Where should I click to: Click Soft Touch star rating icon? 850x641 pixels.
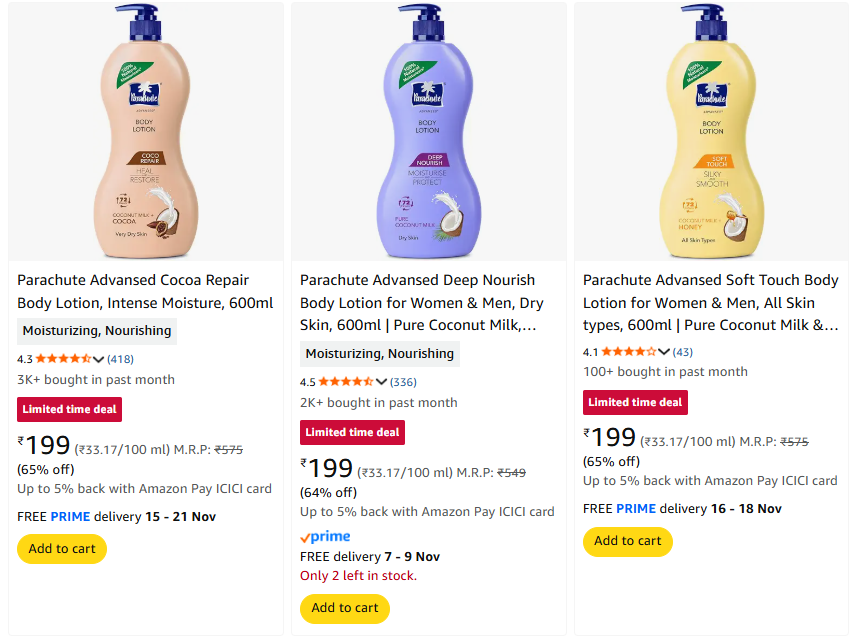pyautogui.click(x=629, y=351)
